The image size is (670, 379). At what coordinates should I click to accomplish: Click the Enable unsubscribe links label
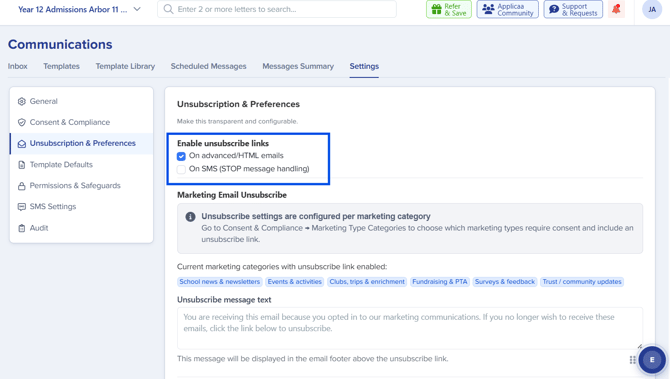click(x=223, y=144)
